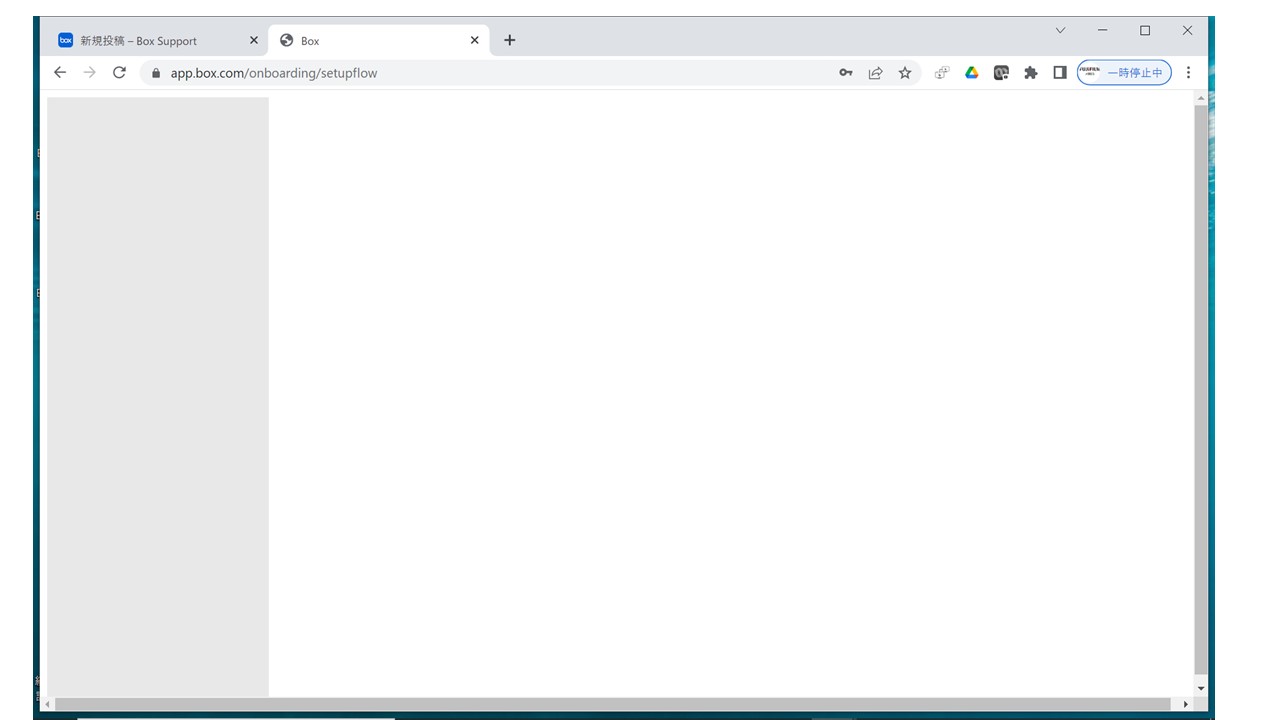Click the scroll right arrow
Viewport: 1280px width, 720px height.
[x=1186, y=704]
